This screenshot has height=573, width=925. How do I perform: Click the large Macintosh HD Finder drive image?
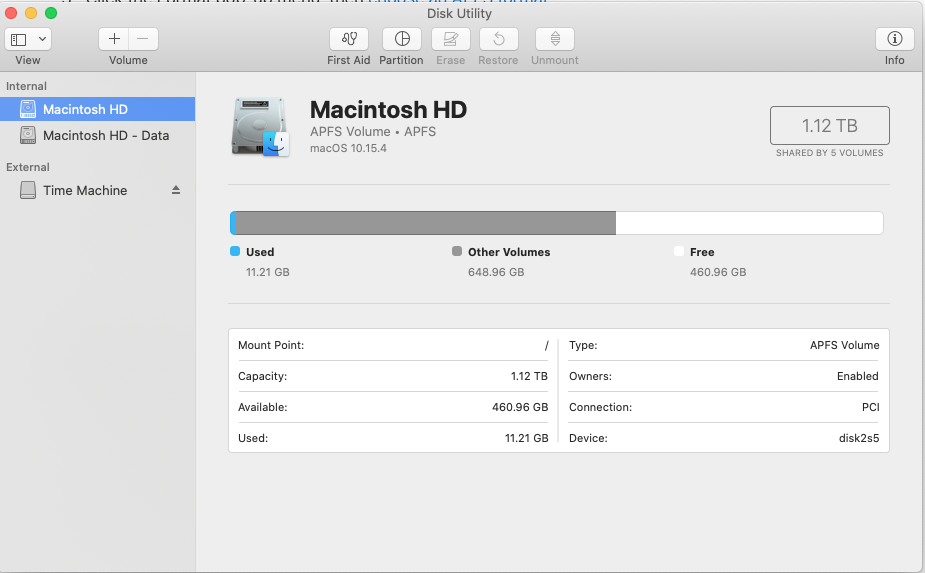260,127
